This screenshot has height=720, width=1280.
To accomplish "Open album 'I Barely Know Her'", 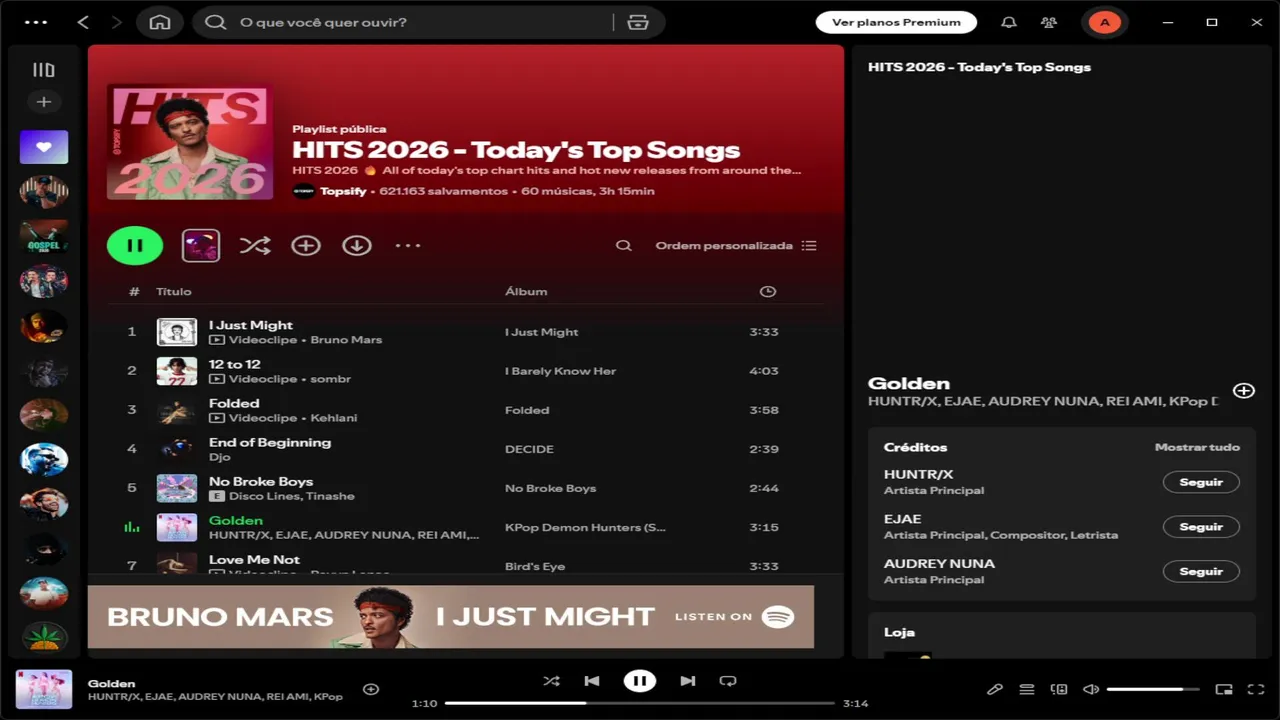I will click(x=560, y=371).
